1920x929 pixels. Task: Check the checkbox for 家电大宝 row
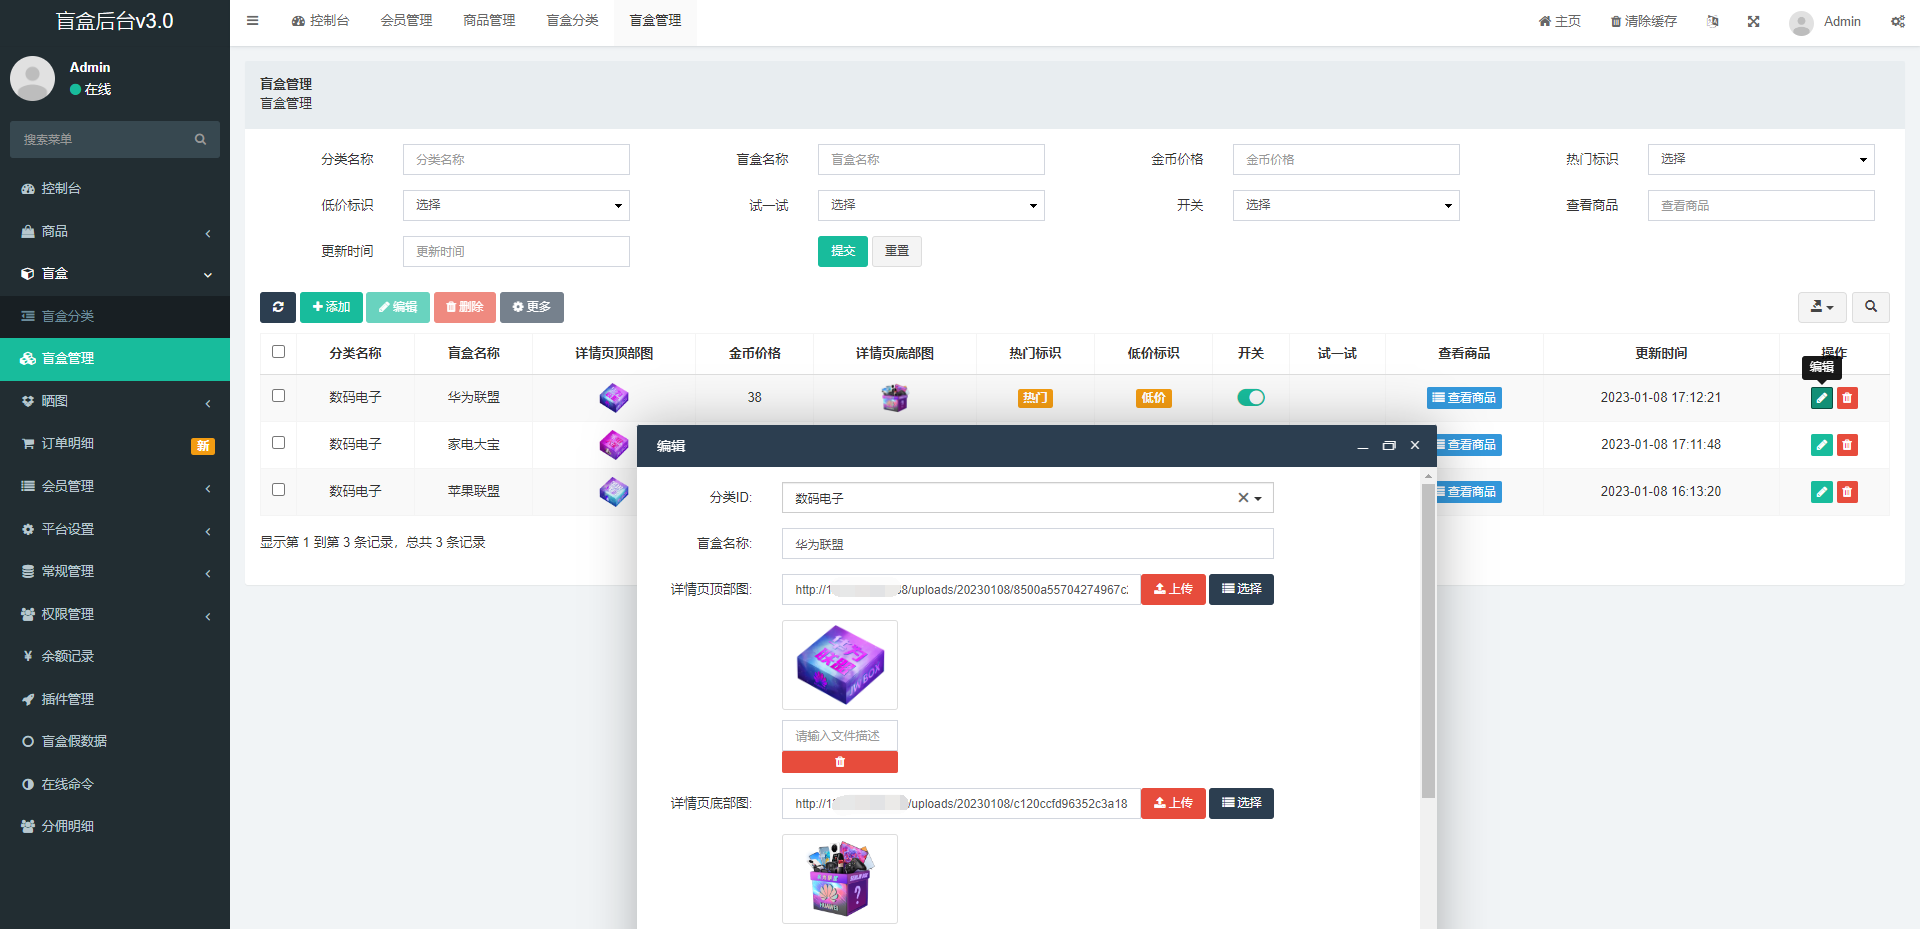coord(278,443)
